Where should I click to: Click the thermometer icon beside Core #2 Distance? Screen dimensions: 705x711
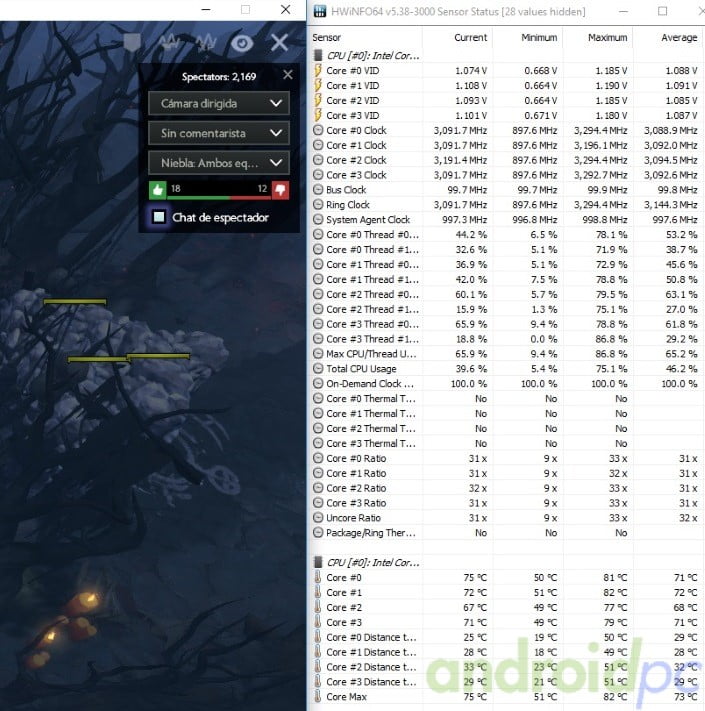[318, 667]
